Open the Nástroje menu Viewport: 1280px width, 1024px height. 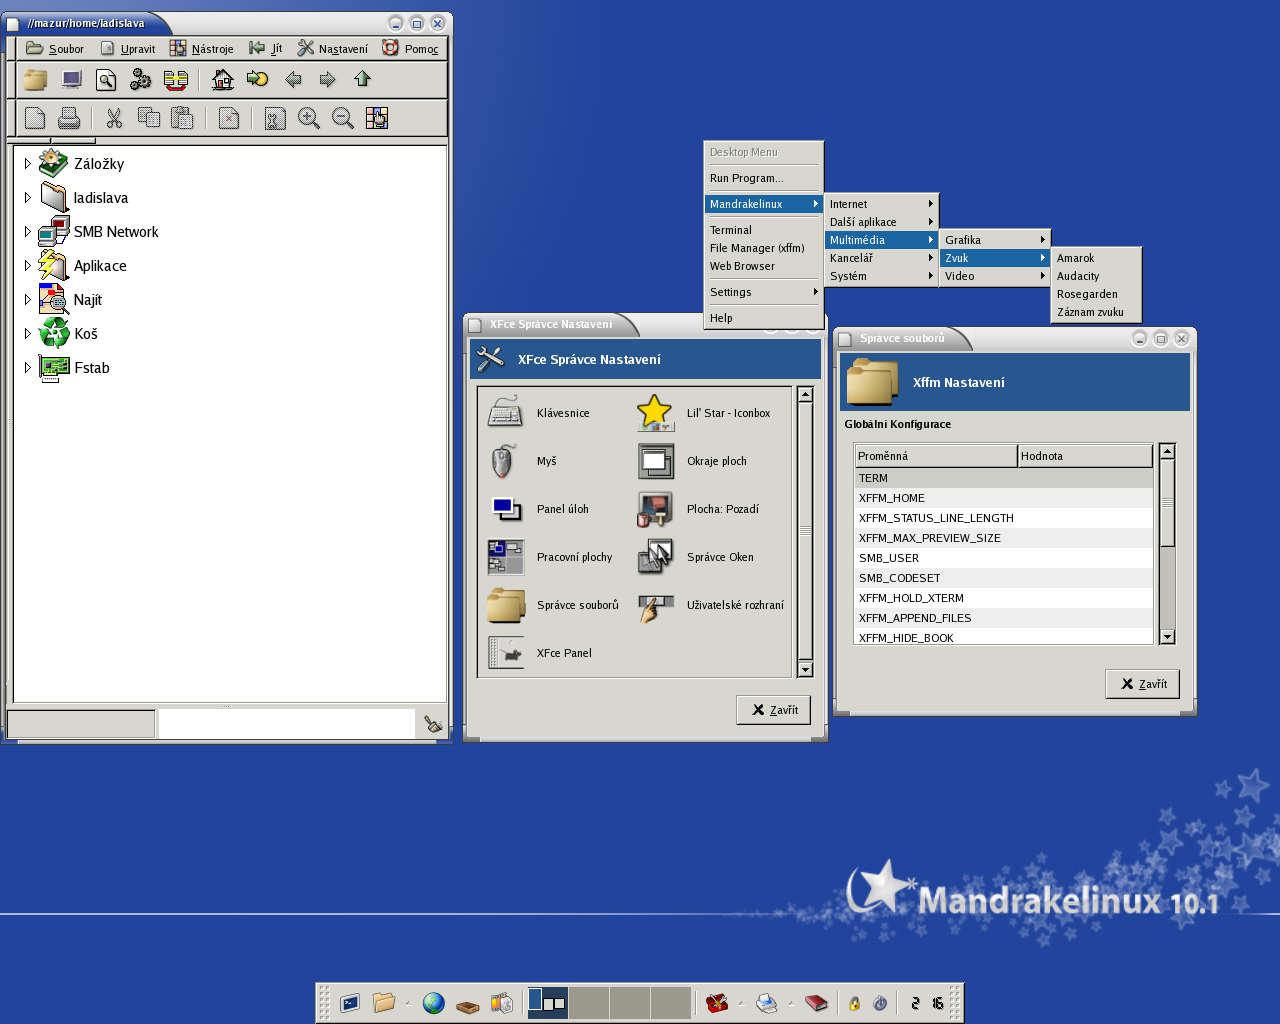(x=202, y=48)
